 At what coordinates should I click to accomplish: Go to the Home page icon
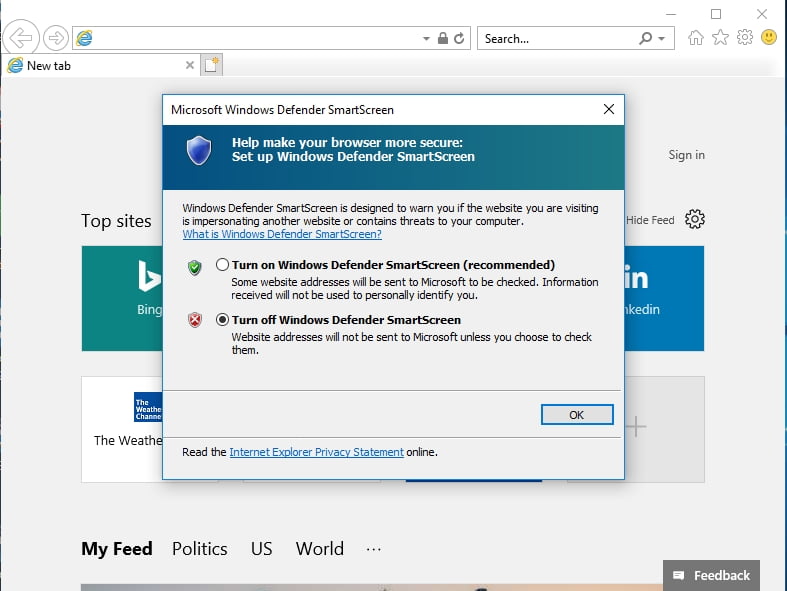[x=696, y=38]
